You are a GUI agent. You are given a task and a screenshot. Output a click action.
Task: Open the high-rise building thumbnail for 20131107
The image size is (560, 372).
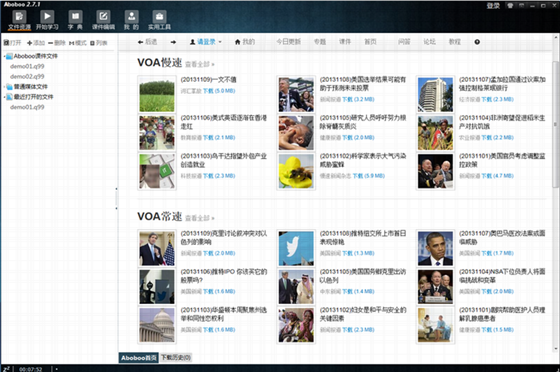(435, 95)
